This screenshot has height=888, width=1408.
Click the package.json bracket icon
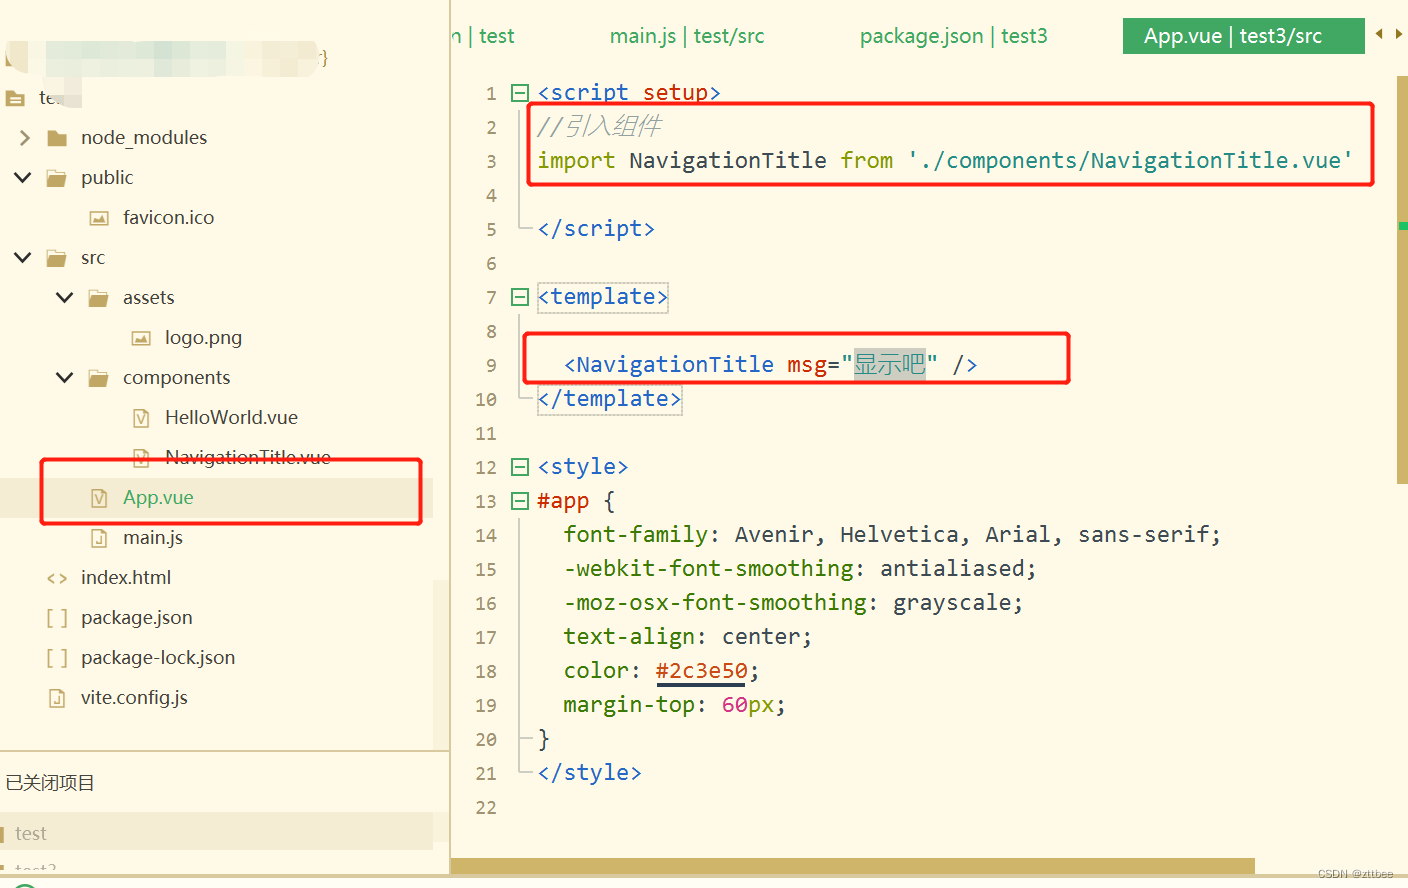click(x=57, y=618)
